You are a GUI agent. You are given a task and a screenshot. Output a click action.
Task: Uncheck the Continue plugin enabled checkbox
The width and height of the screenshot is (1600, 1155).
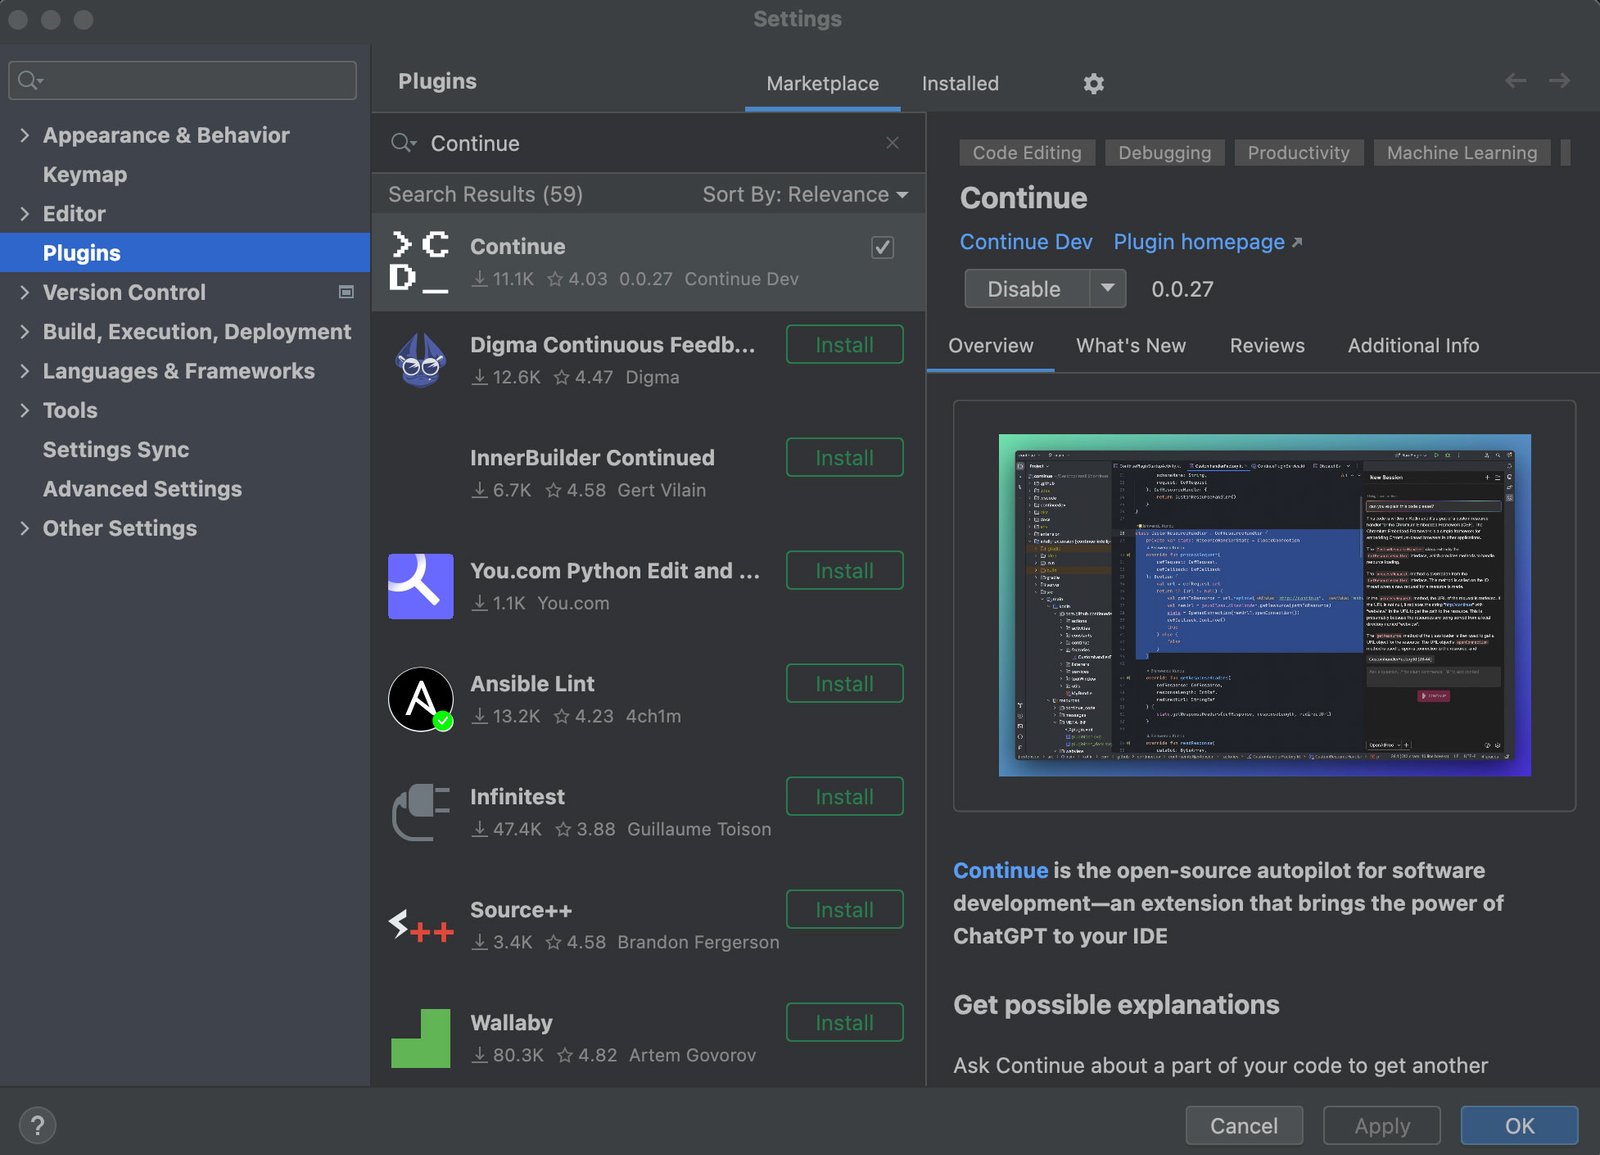pos(882,247)
